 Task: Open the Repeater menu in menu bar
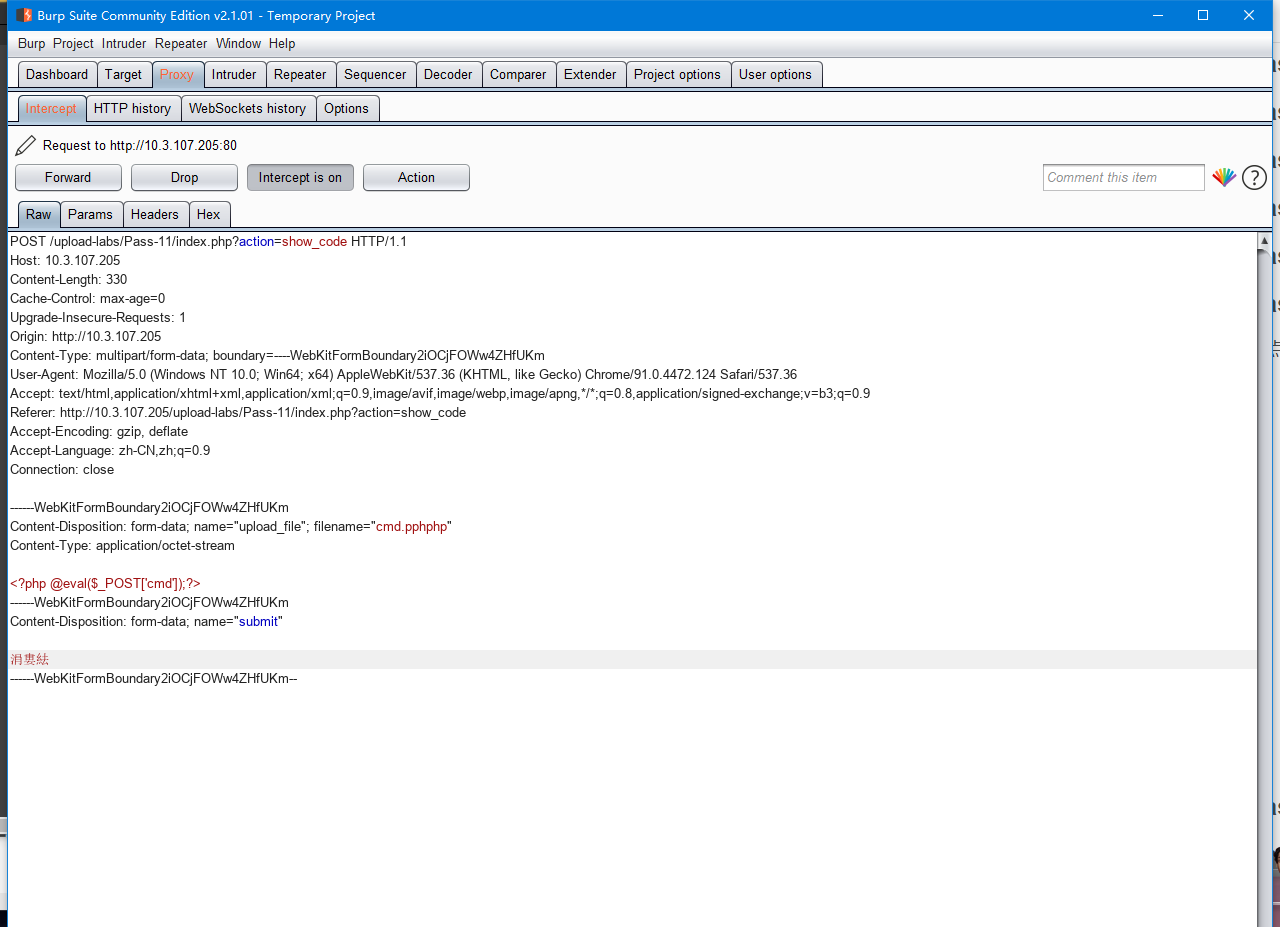tap(181, 44)
